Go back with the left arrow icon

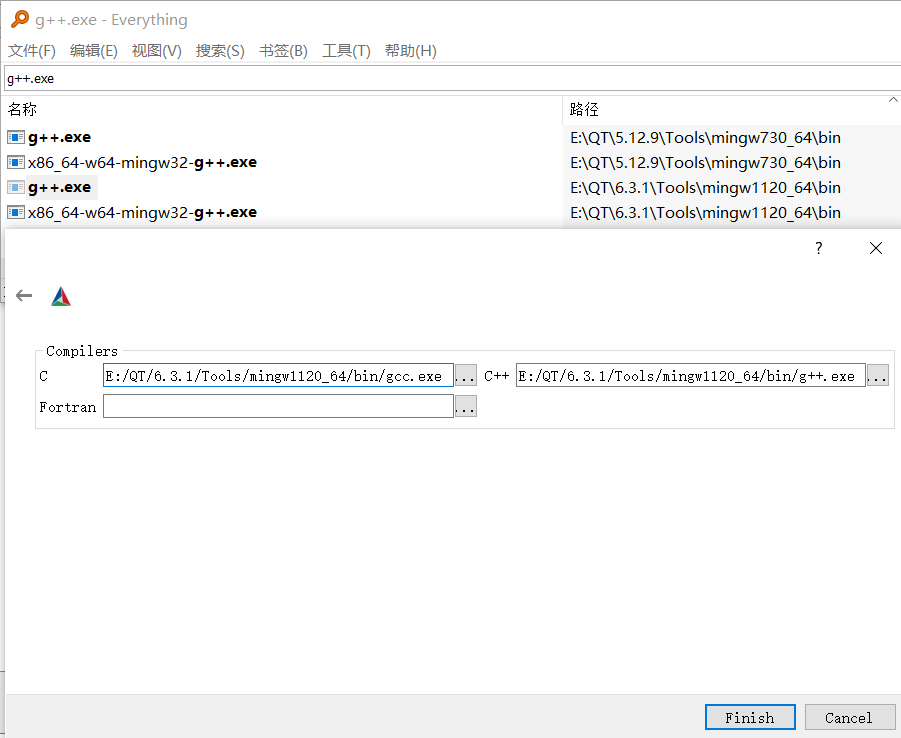coord(24,296)
